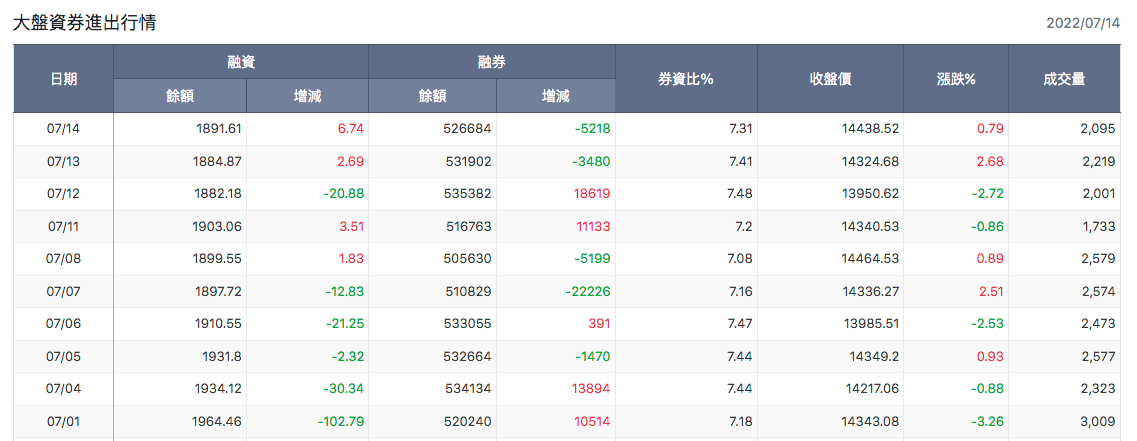Click short balance value 505630

point(468,259)
